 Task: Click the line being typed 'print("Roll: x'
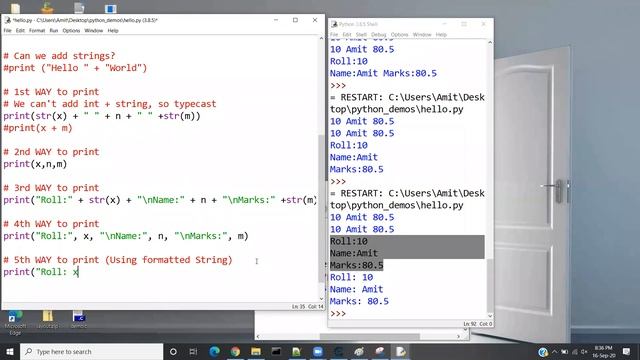[x=41, y=272]
